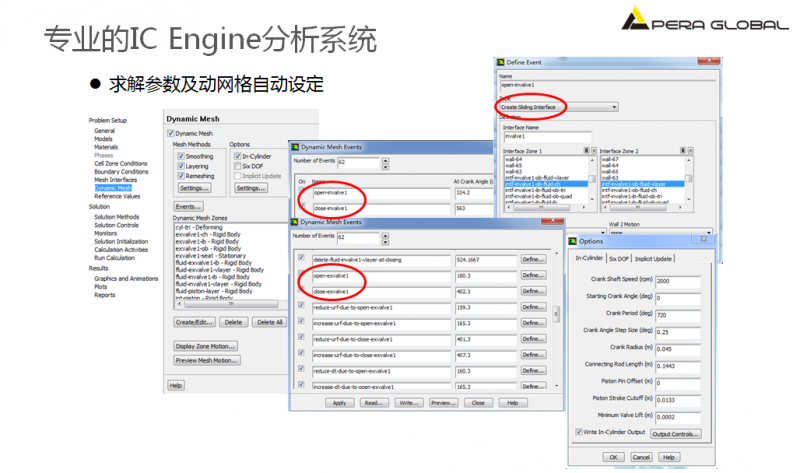The width and height of the screenshot is (800, 473).
Task: Uncheck the increase-urf-due-to-close-exvalve1 event
Action: [302, 353]
